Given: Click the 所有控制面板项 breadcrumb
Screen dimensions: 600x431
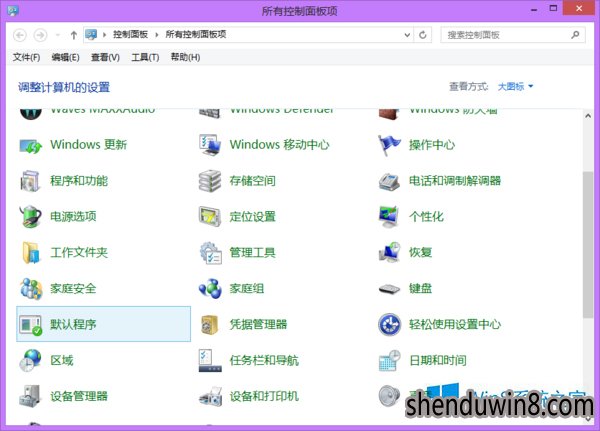Looking at the screenshot, I should point(196,34).
